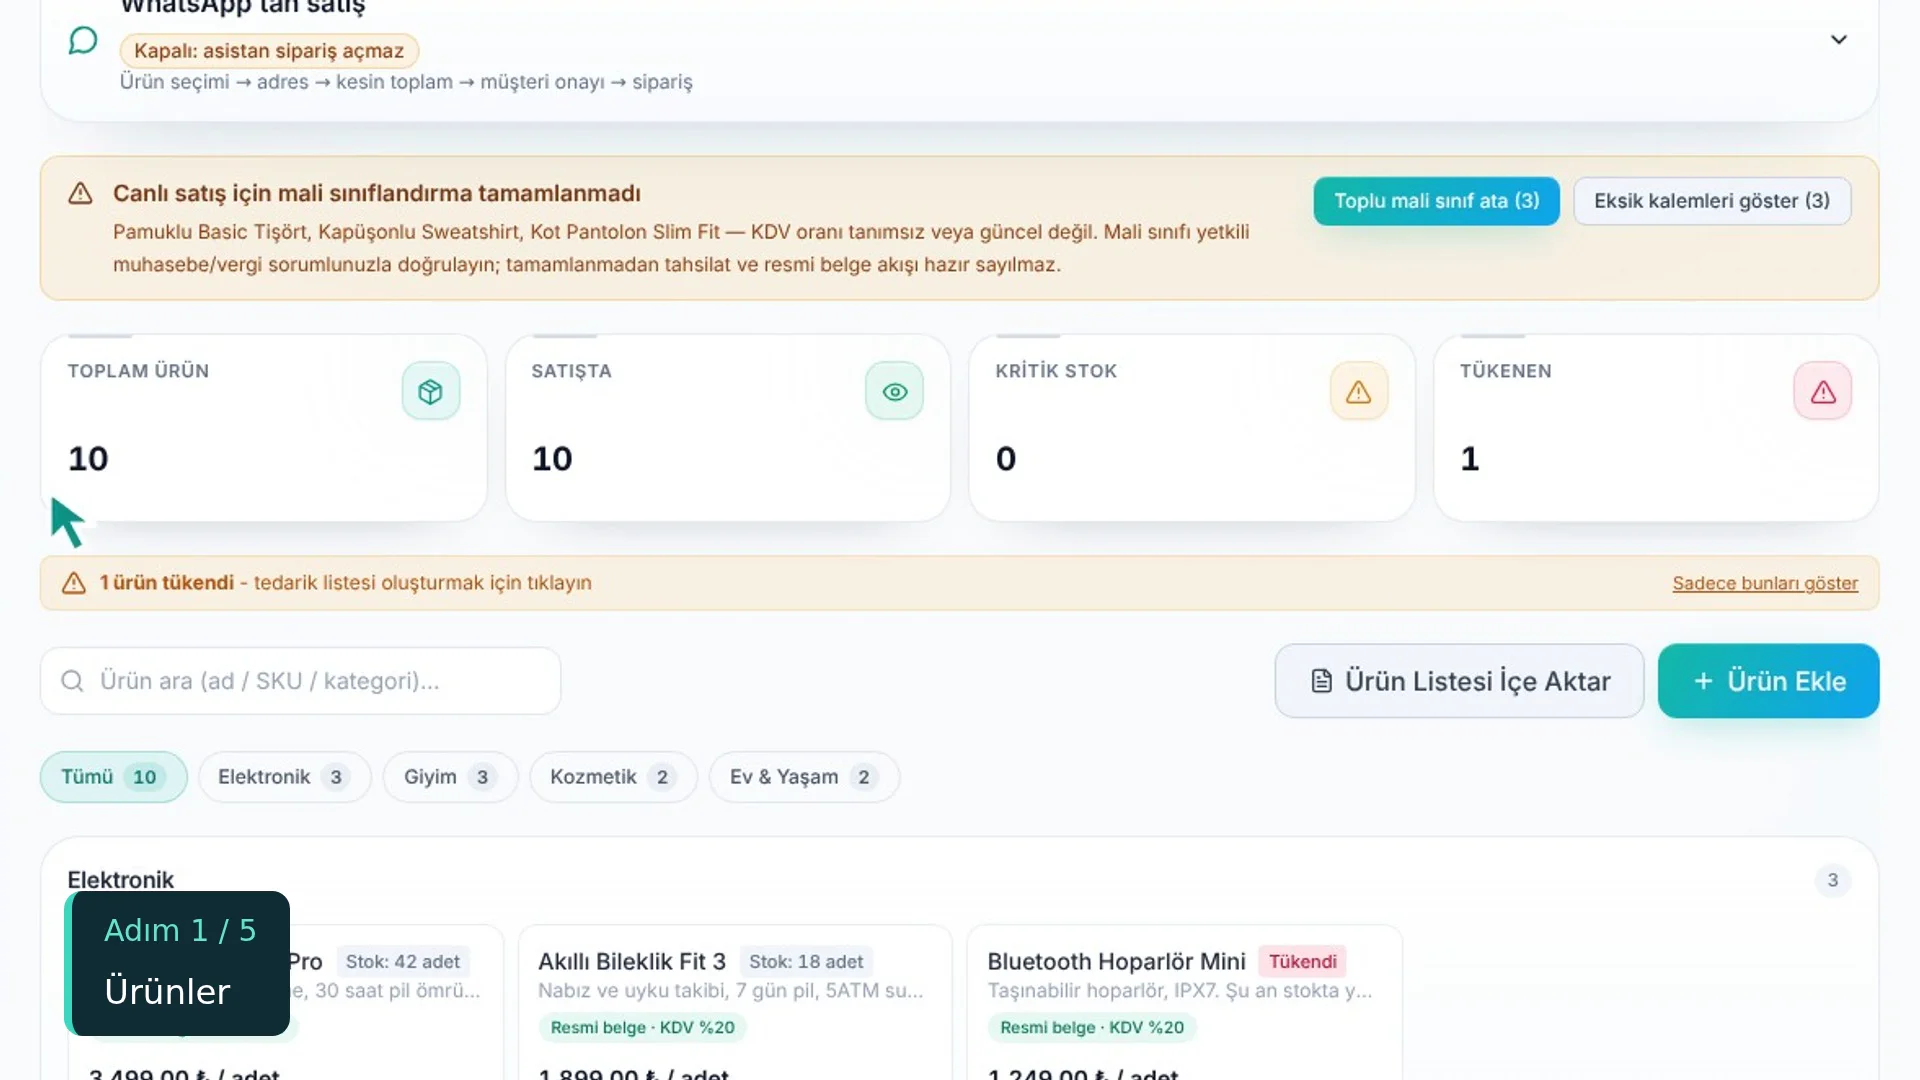Click 'Stok: 18 adet' badge
Viewport: 1920px width, 1080px height.
click(806, 962)
